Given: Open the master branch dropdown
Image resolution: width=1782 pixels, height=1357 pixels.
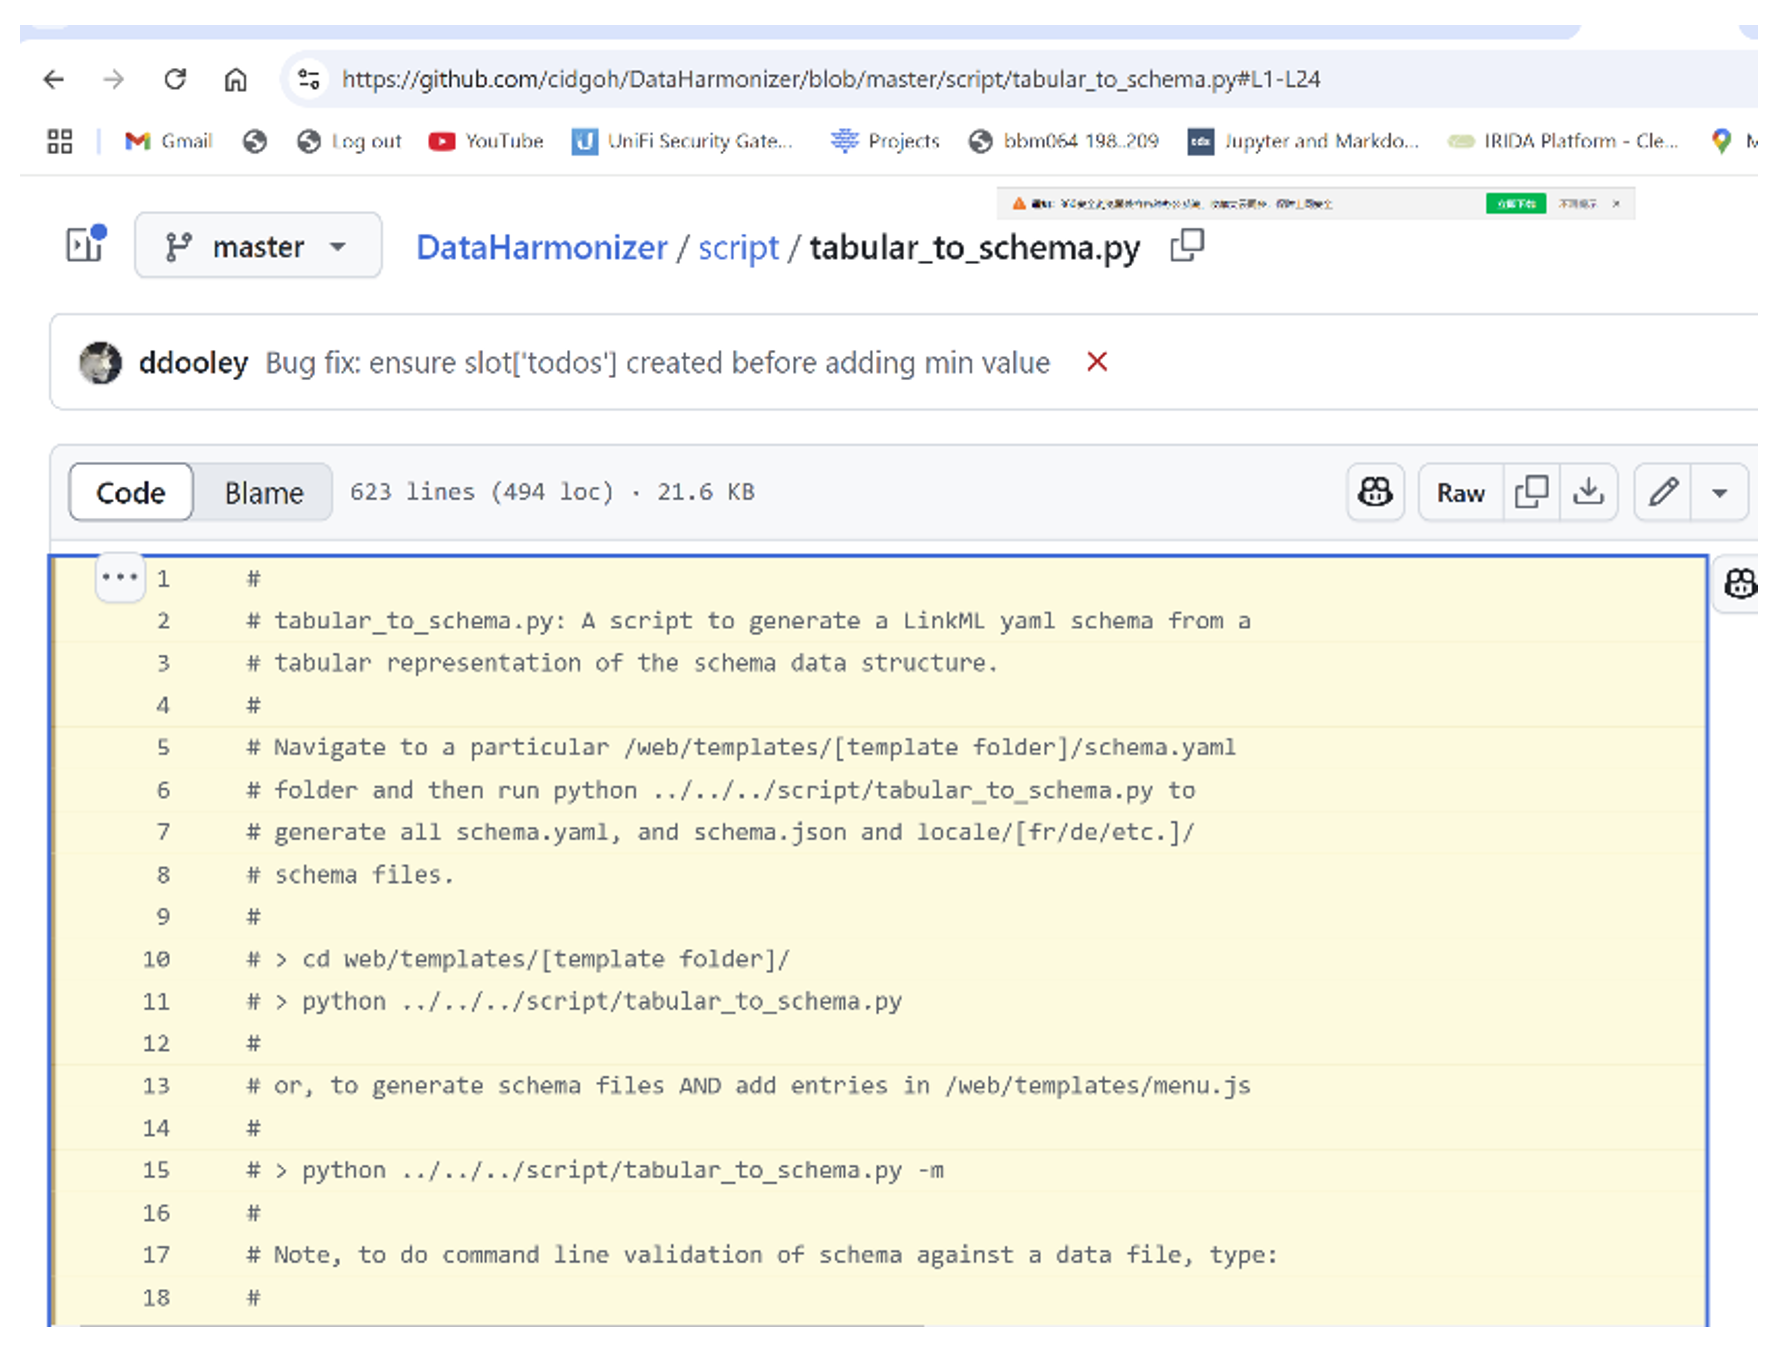Looking at the screenshot, I should 258,245.
